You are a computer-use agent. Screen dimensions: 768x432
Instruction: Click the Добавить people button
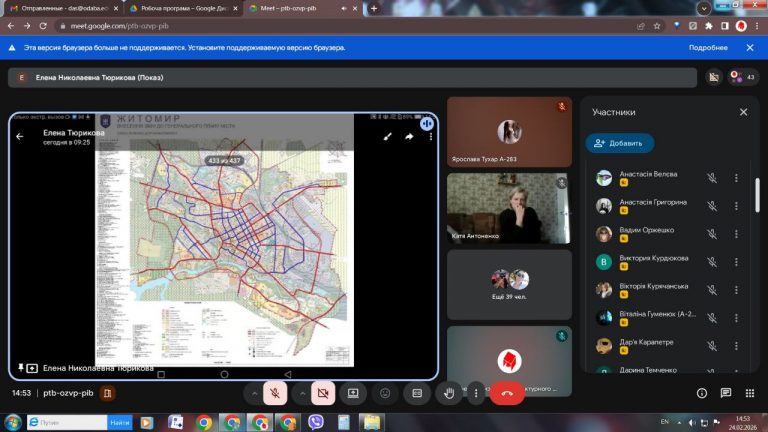[x=620, y=143]
